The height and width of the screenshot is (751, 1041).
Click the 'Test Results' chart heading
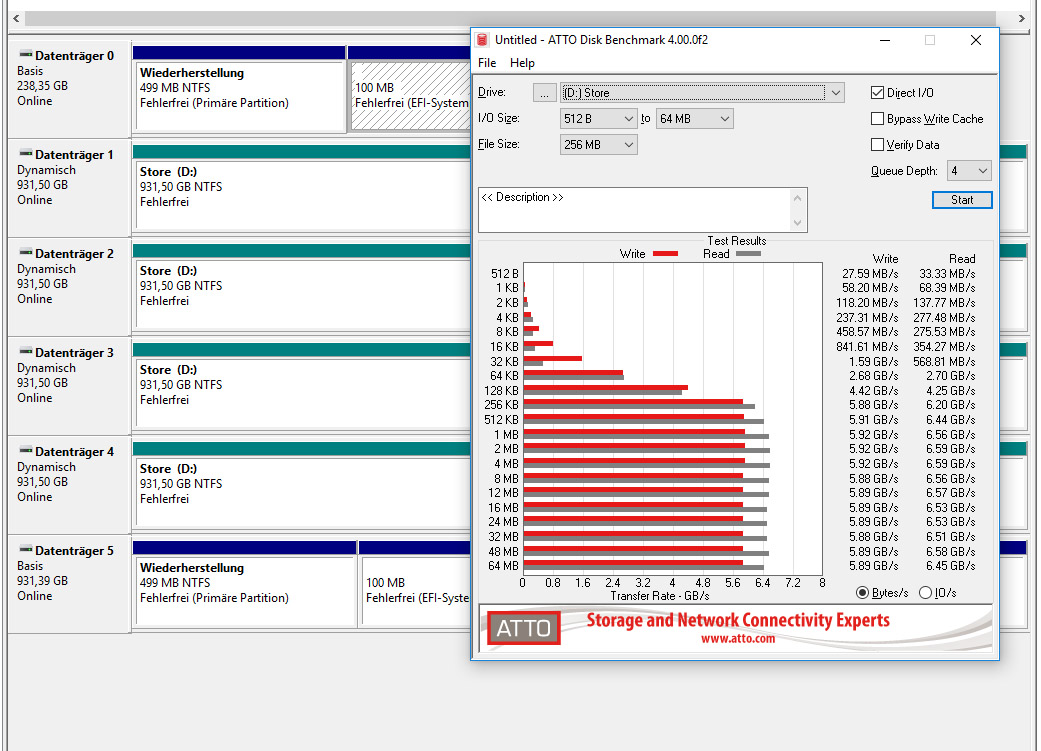tap(736, 240)
